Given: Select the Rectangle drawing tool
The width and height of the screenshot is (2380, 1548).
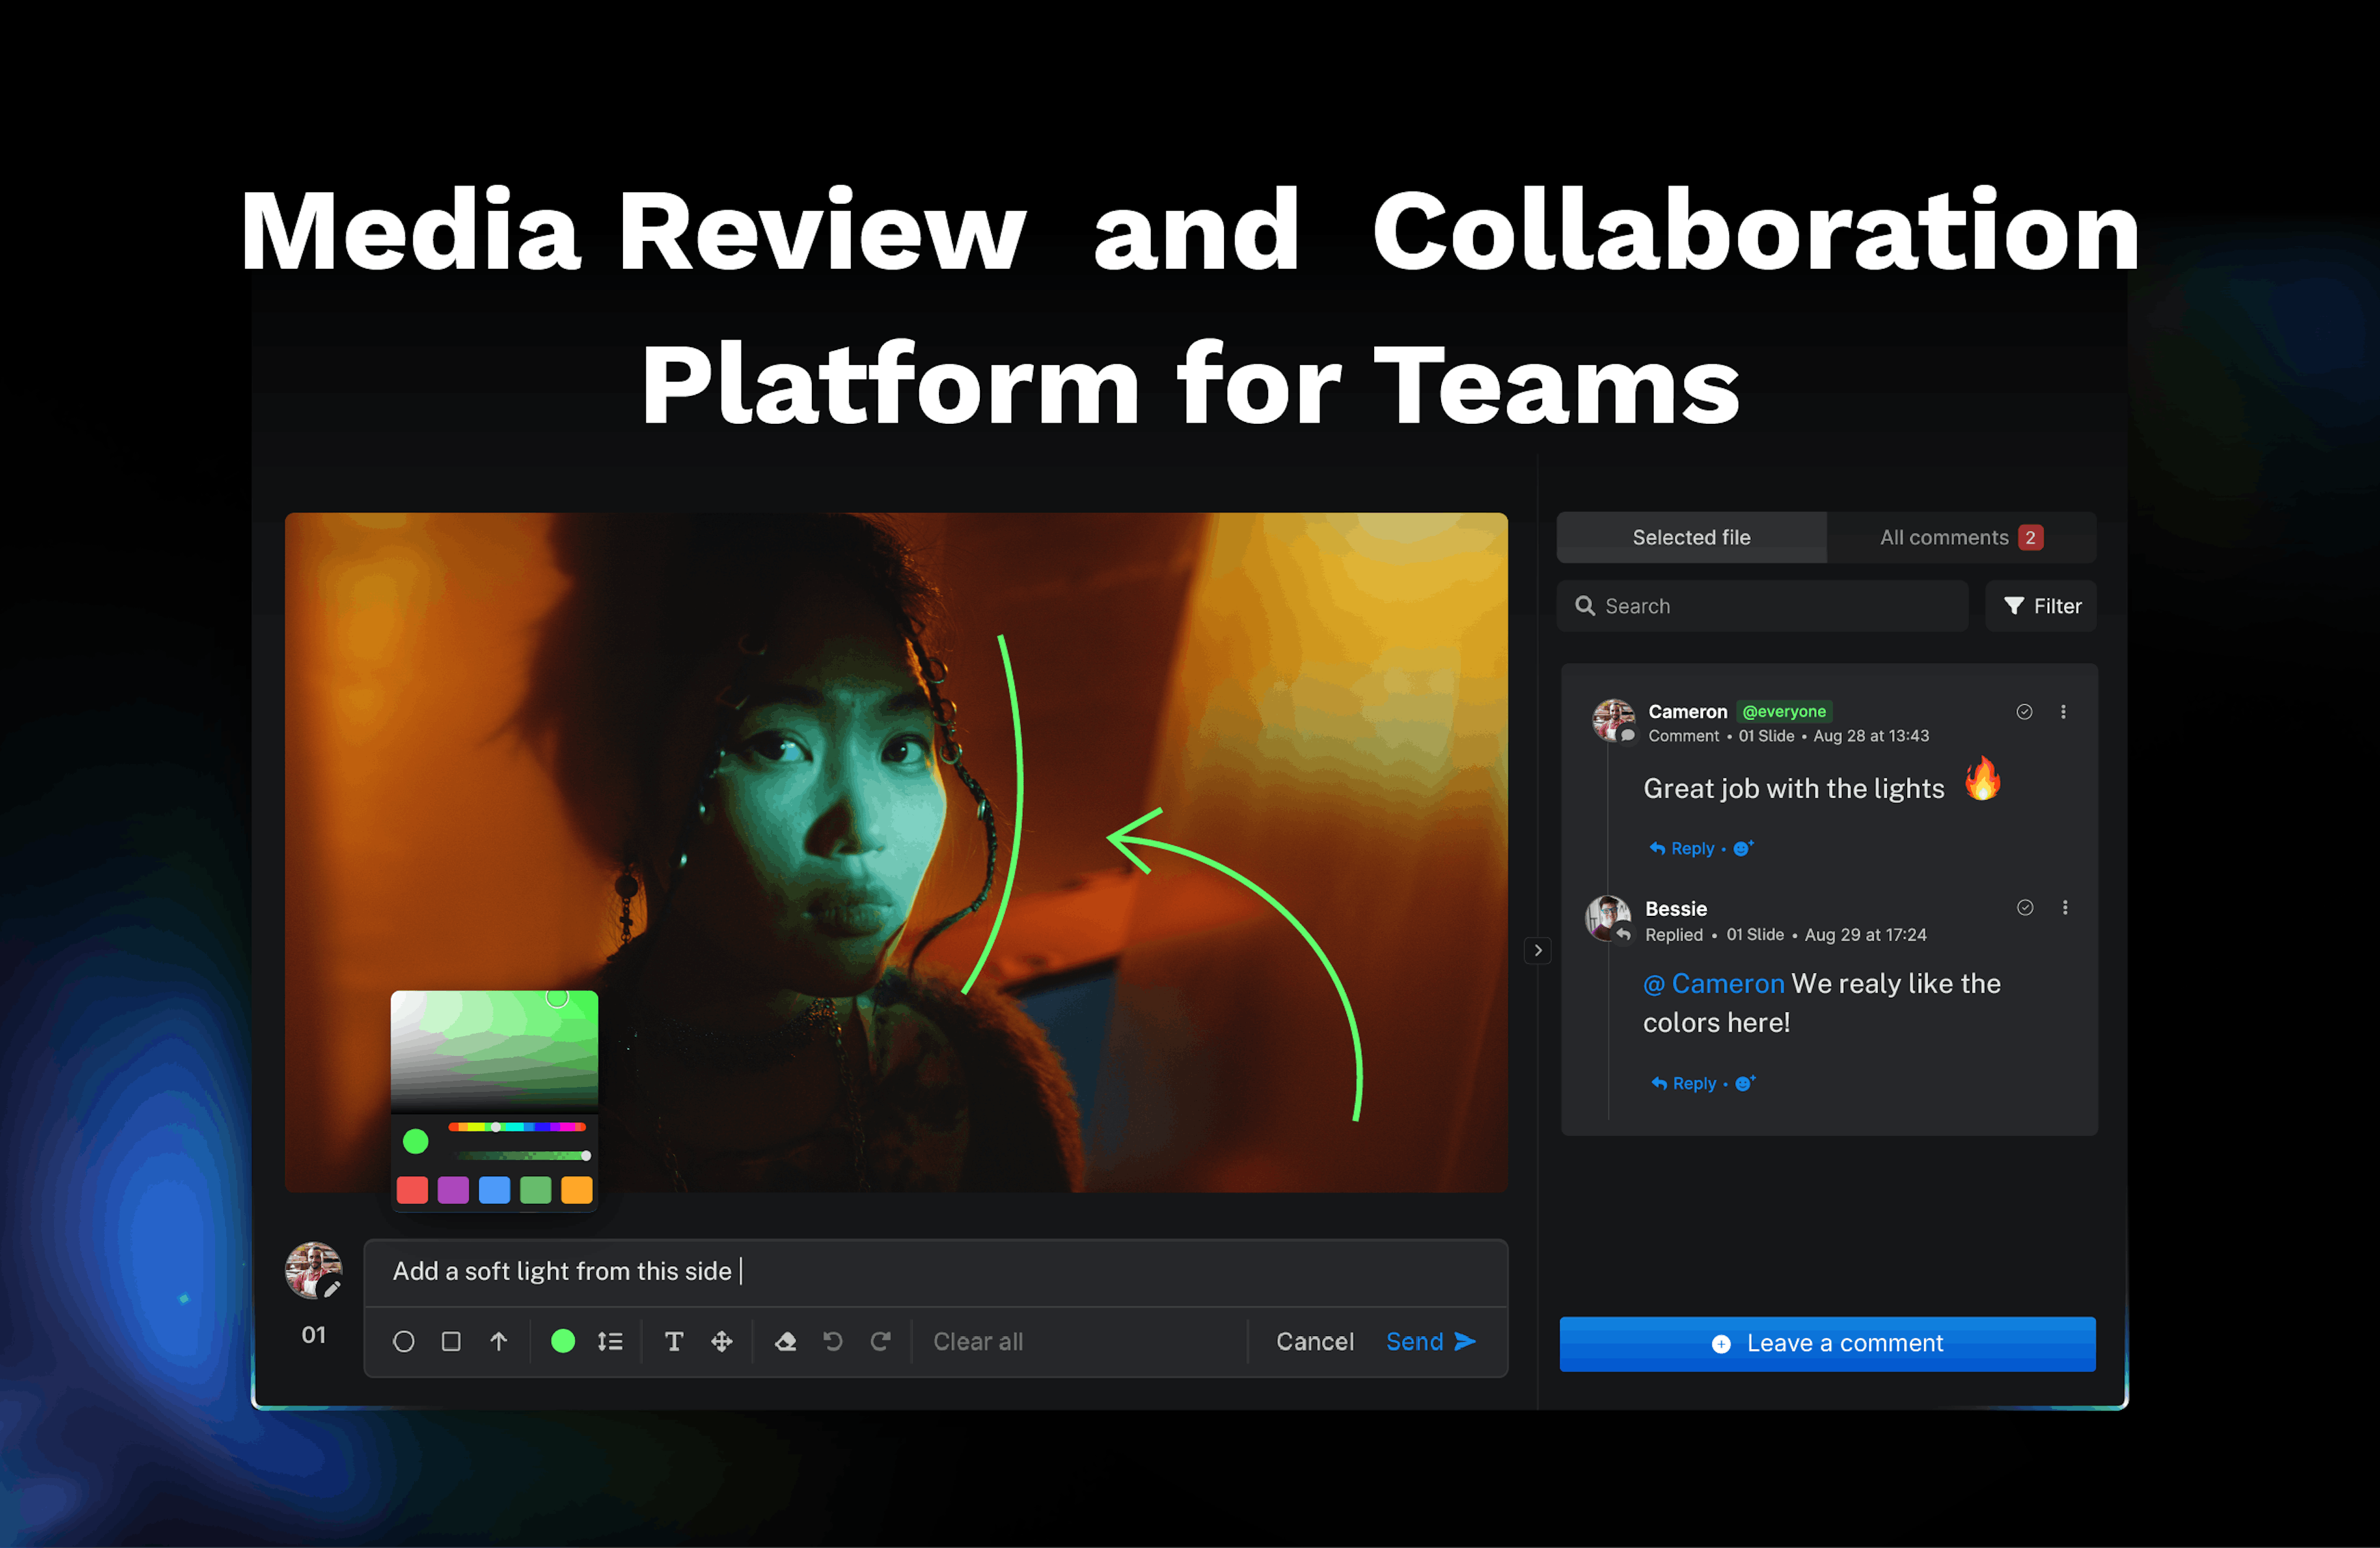Looking at the screenshot, I should tap(450, 1341).
